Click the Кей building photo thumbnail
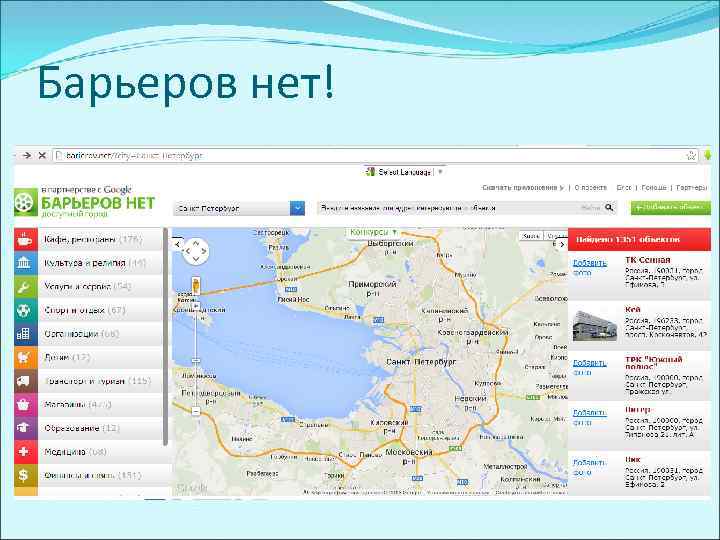 click(595, 326)
